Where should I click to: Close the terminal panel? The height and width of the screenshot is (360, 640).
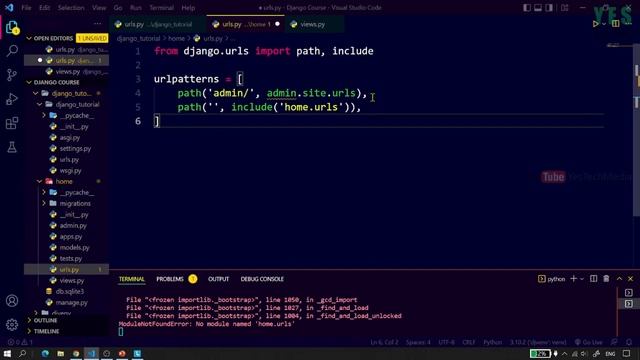[631, 279]
